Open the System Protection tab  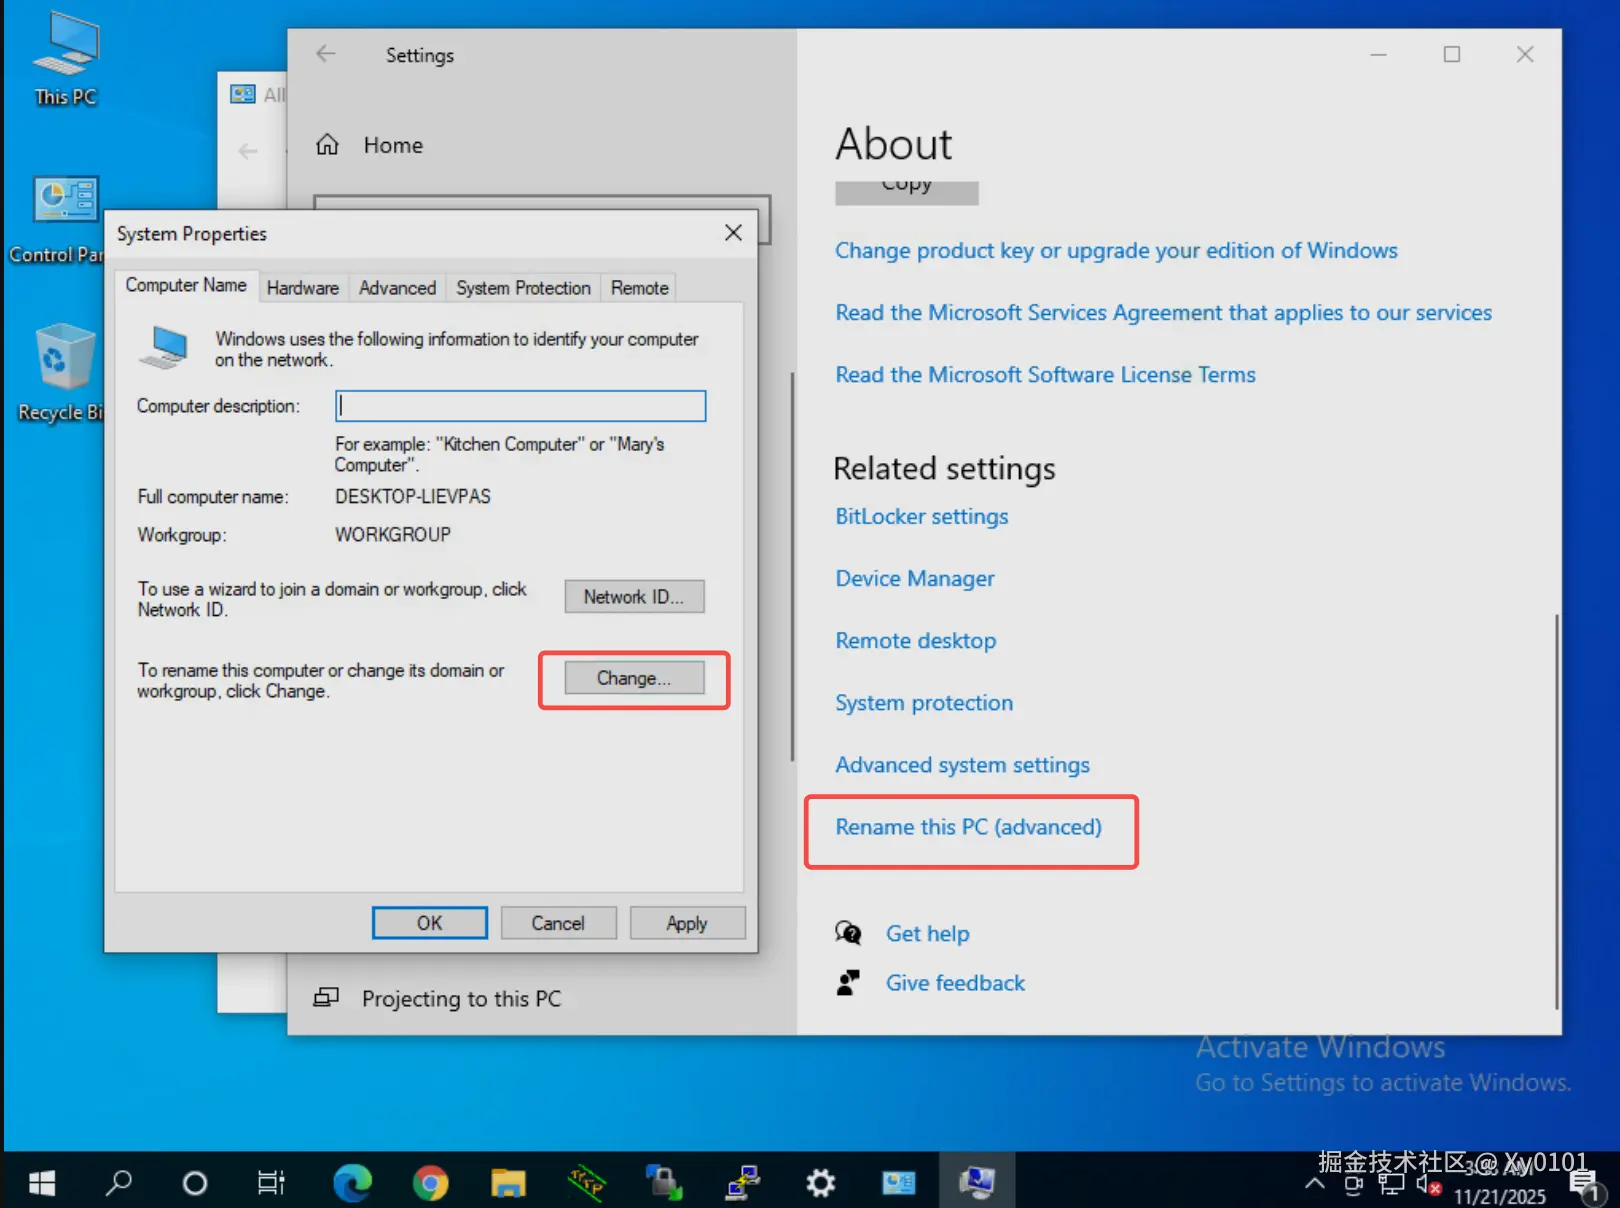[x=523, y=288]
